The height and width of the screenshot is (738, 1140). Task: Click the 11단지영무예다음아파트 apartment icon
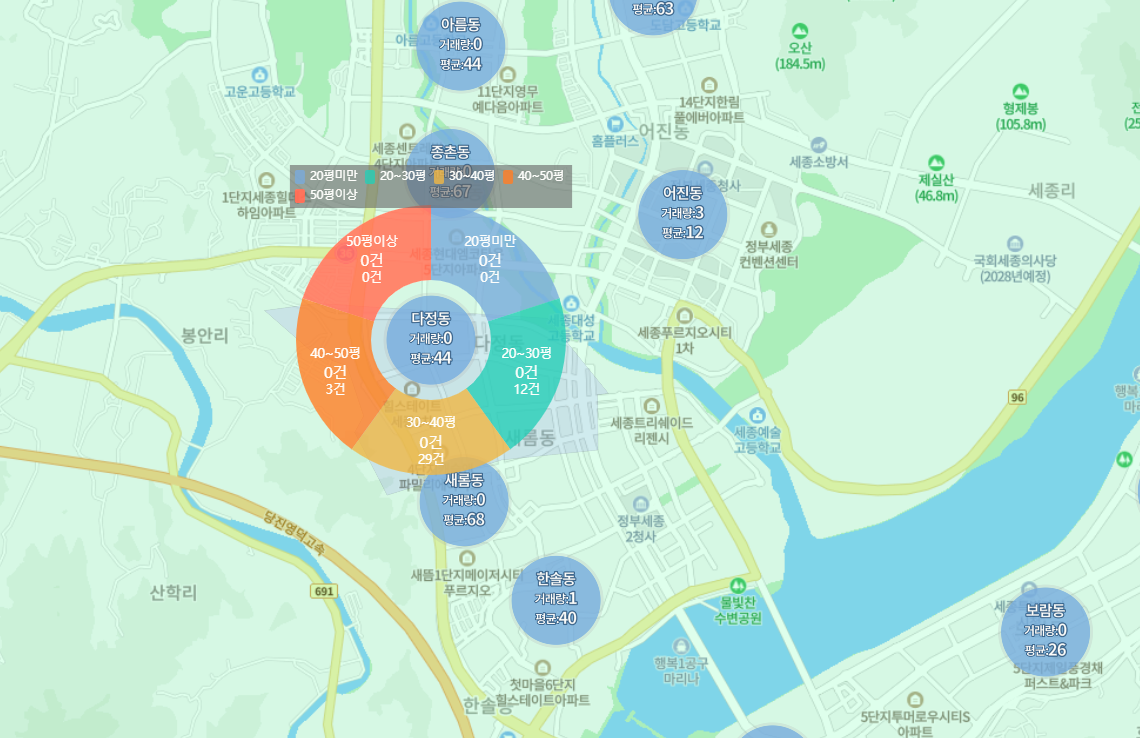[x=507, y=75]
